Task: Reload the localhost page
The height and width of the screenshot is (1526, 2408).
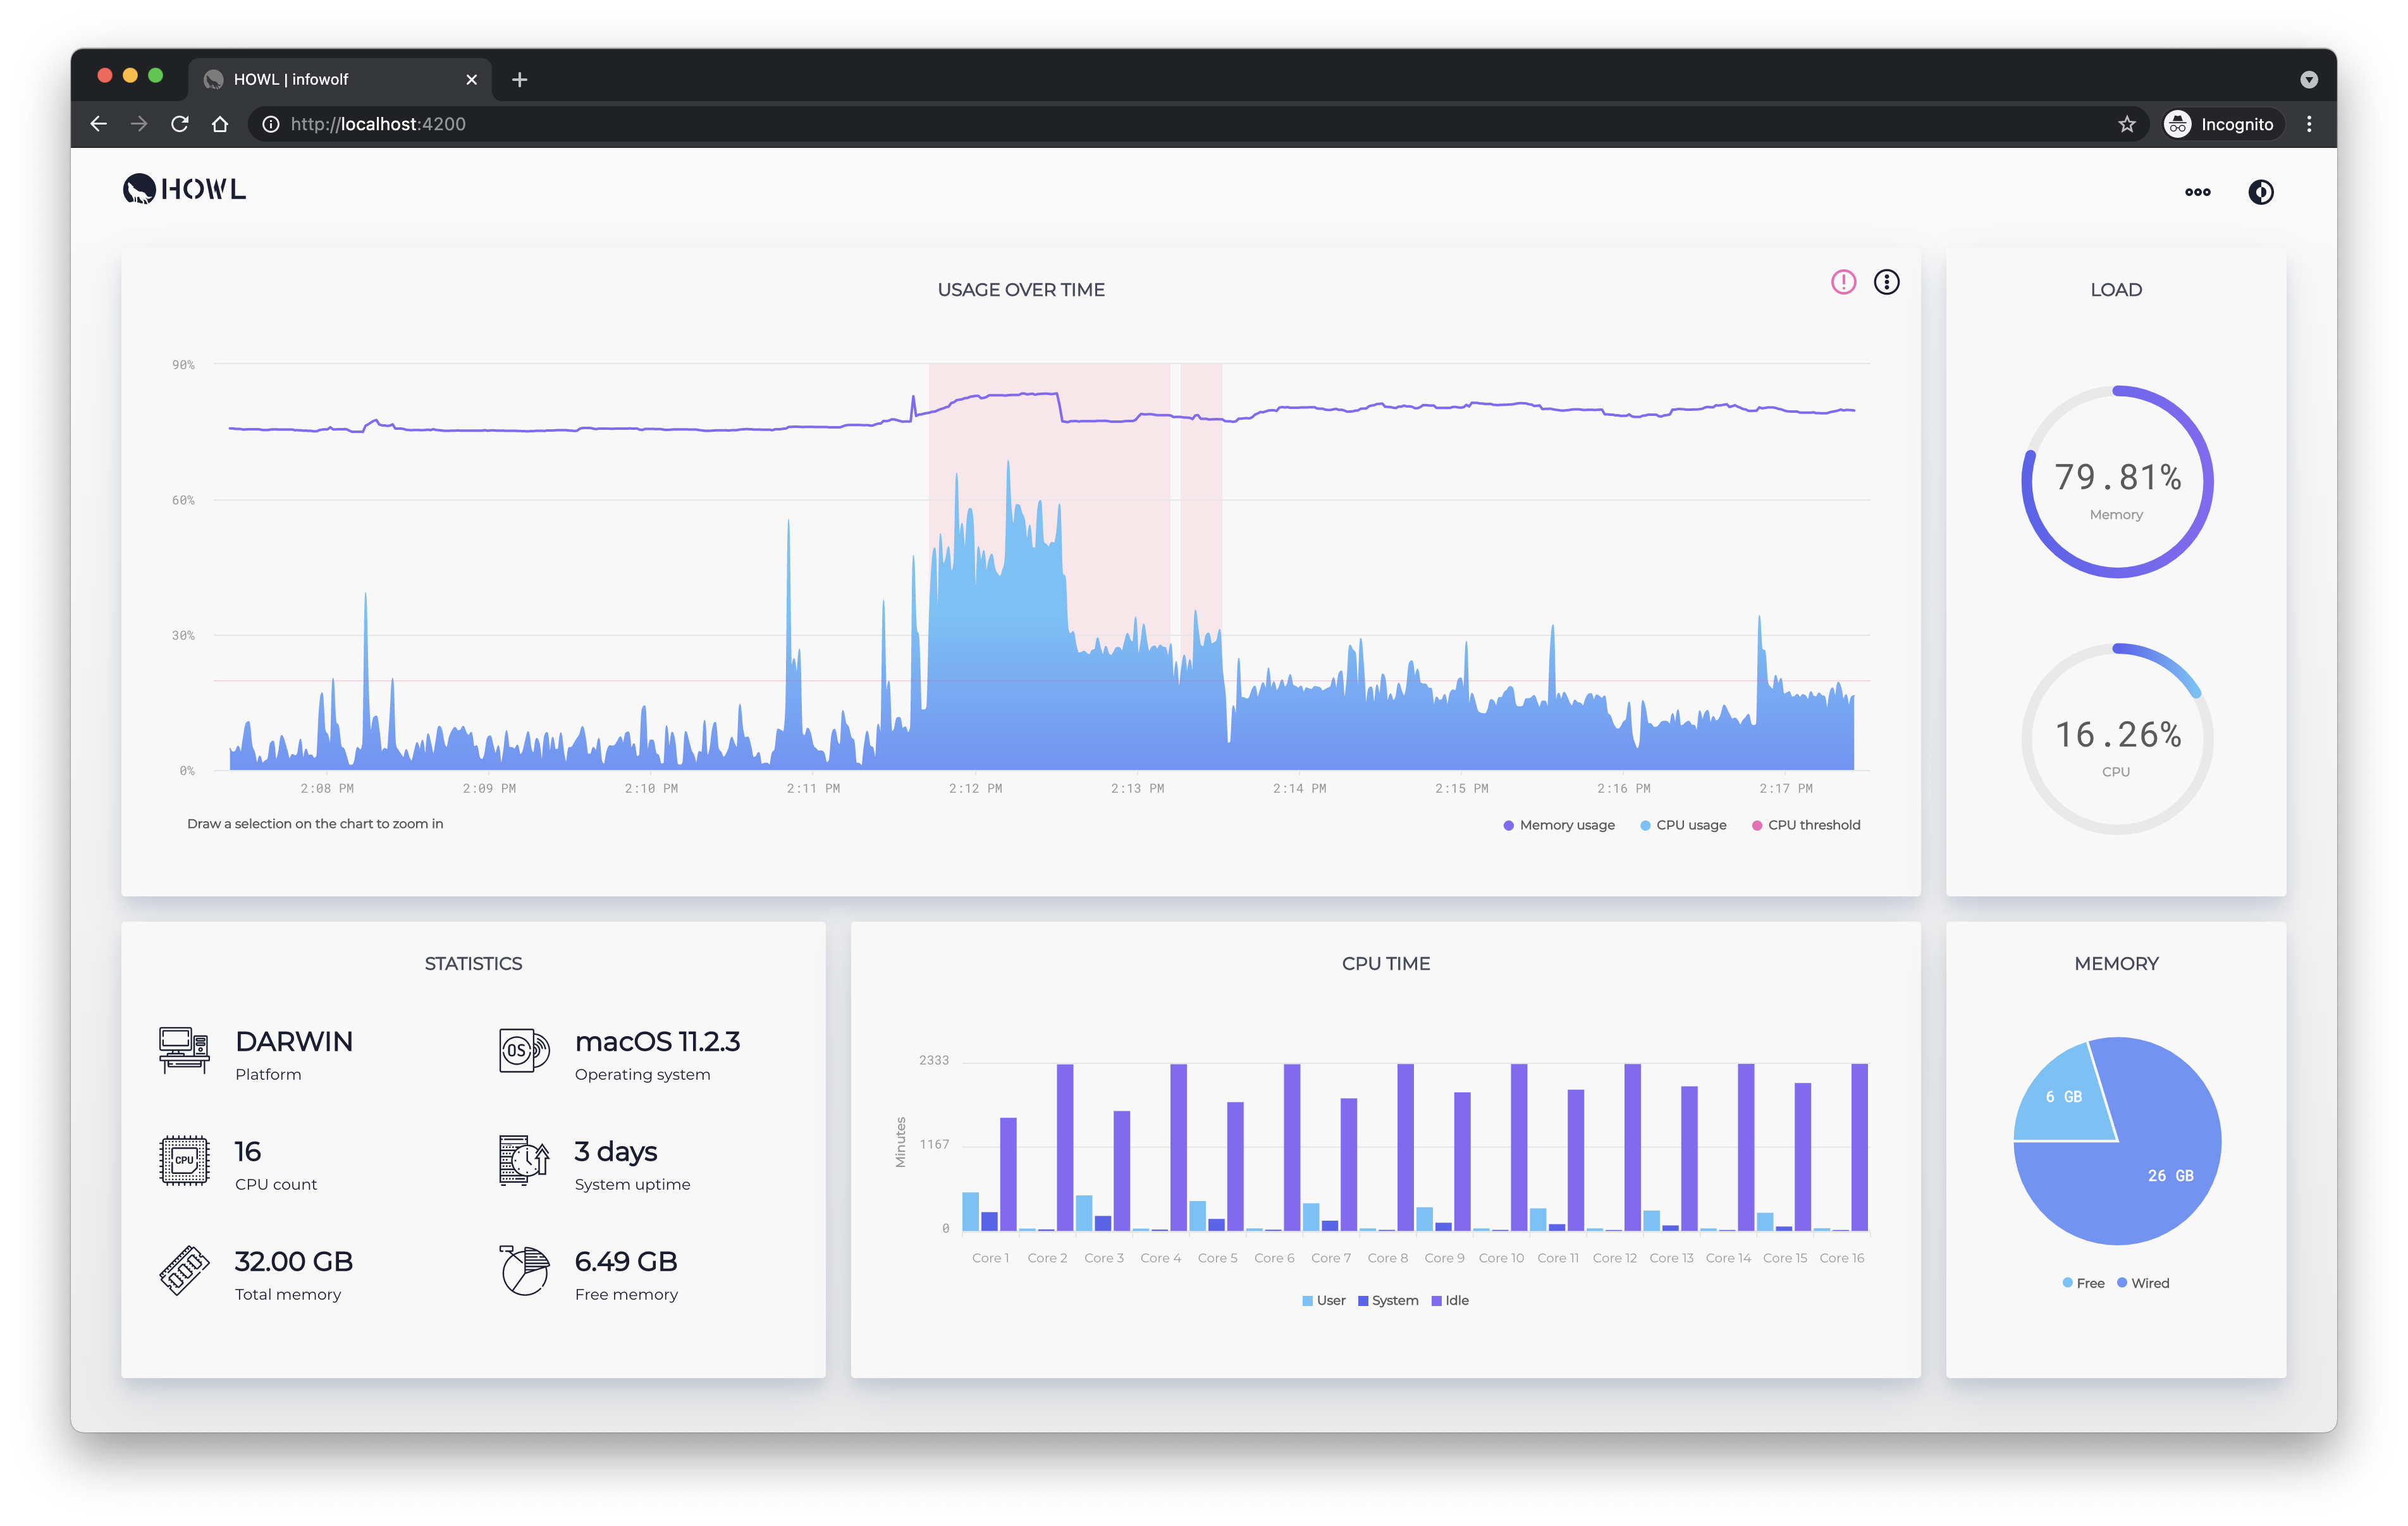Action: (180, 124)
